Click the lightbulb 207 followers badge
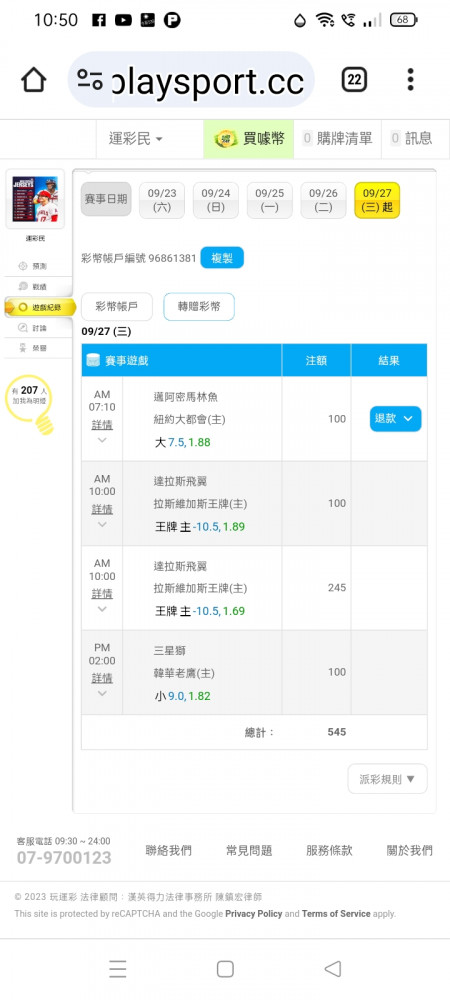Viewport: 450px width, 1000px height. tap(31, 404)
